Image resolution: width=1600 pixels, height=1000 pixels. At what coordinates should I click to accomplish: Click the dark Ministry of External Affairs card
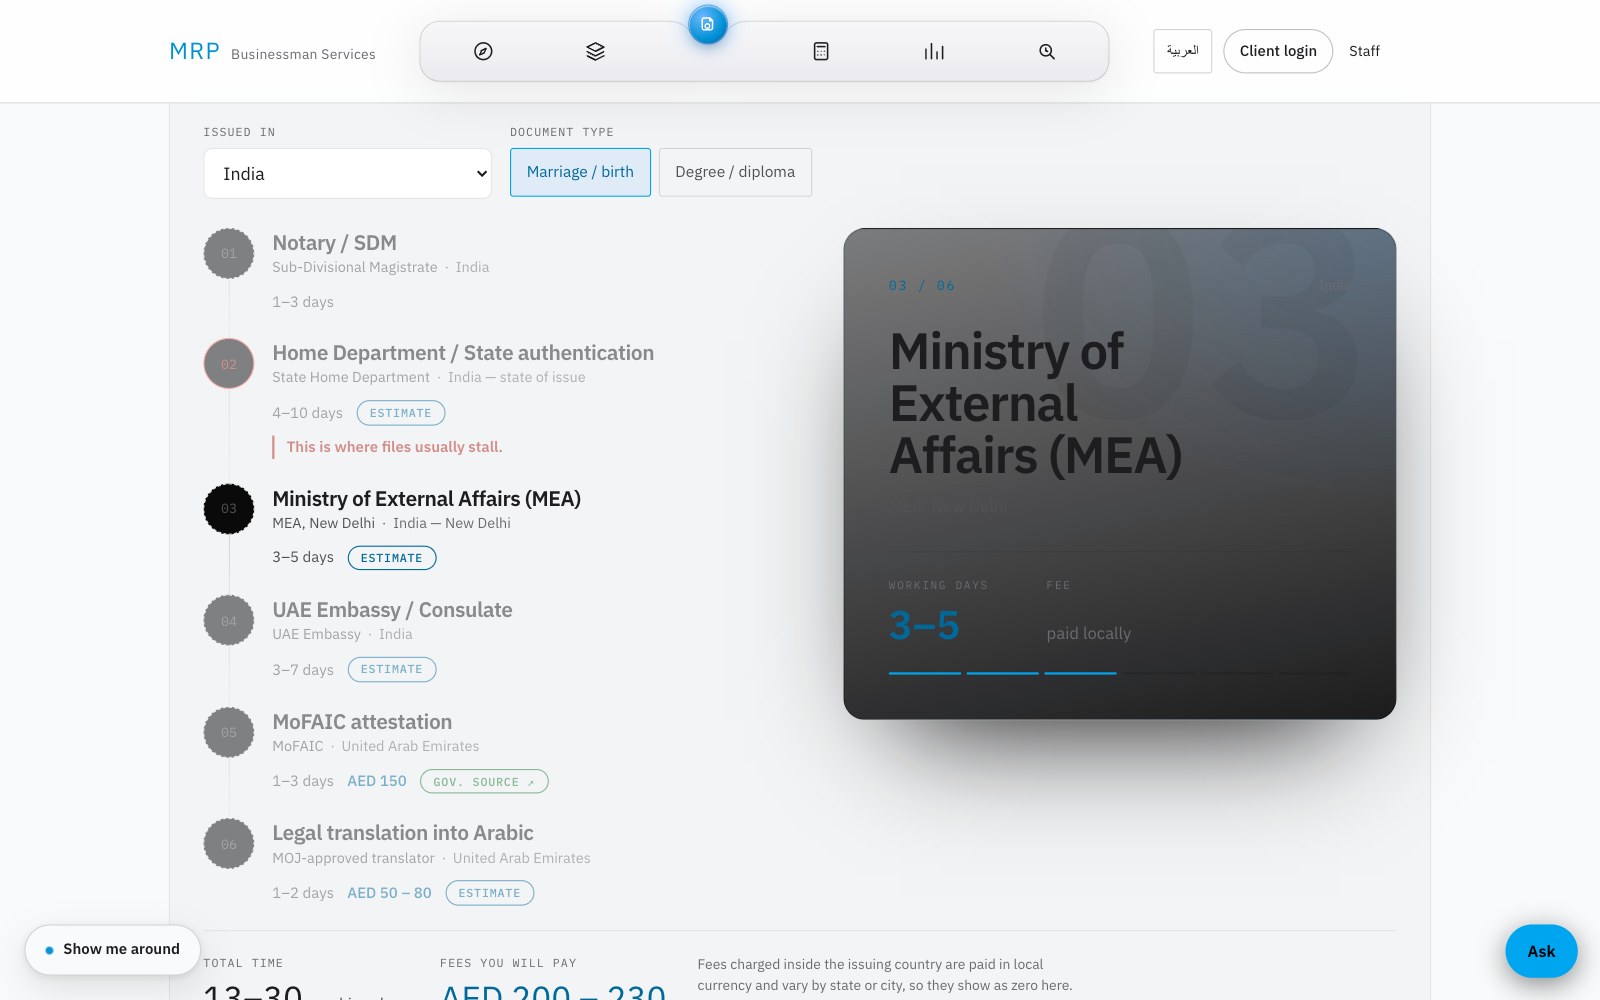tap(1120, 474)
